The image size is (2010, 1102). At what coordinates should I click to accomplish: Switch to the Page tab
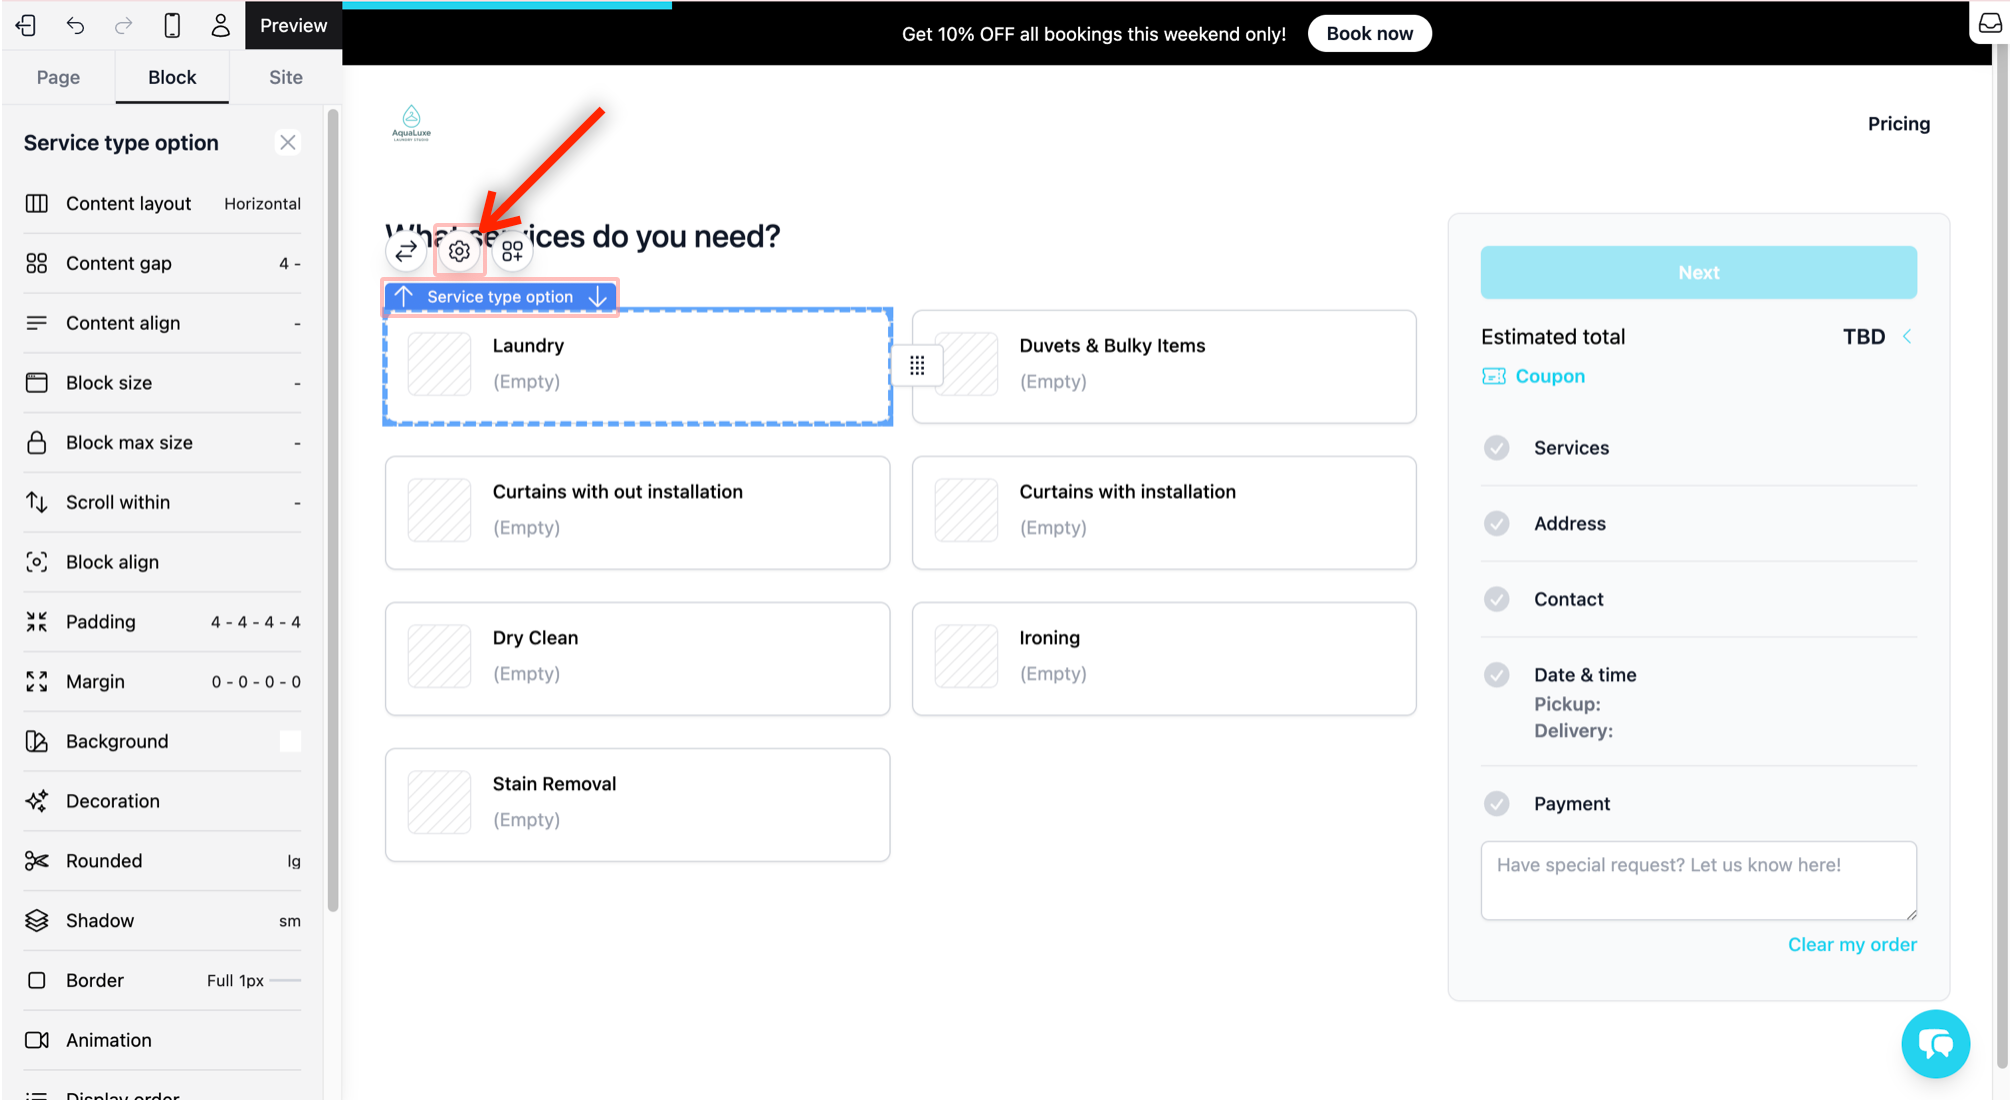coord(58,77)
